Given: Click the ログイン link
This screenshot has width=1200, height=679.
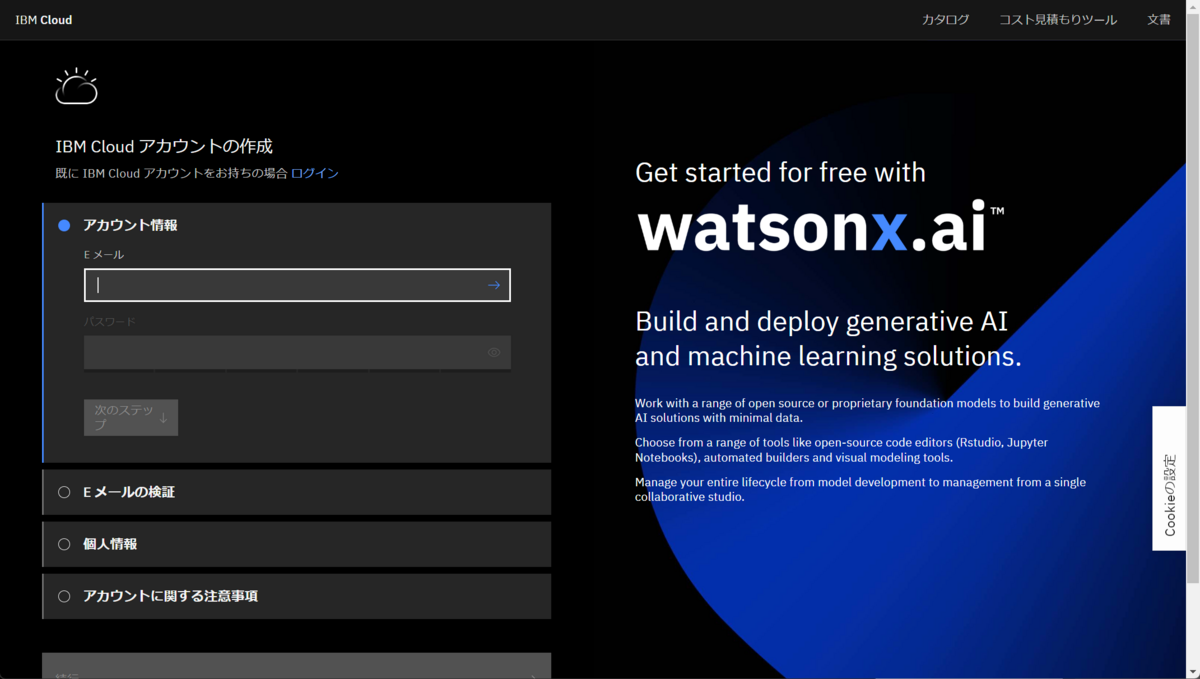Looking at the screenshot, I should point(315,173).
